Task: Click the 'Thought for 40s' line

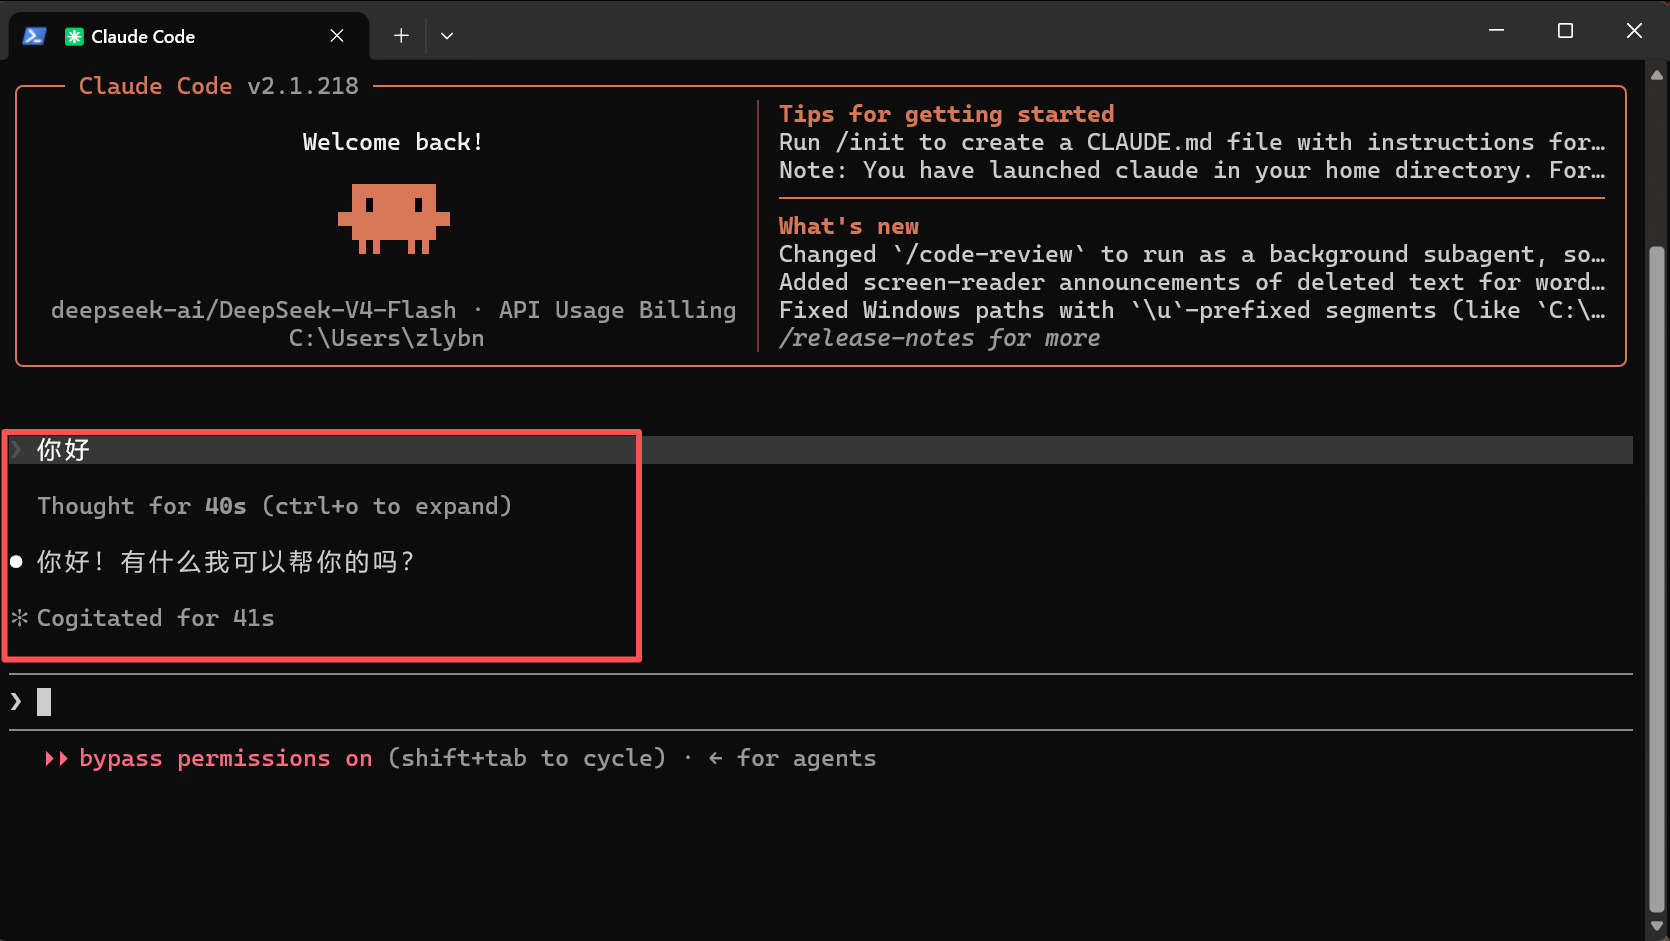Action: [x=274, y=506]
